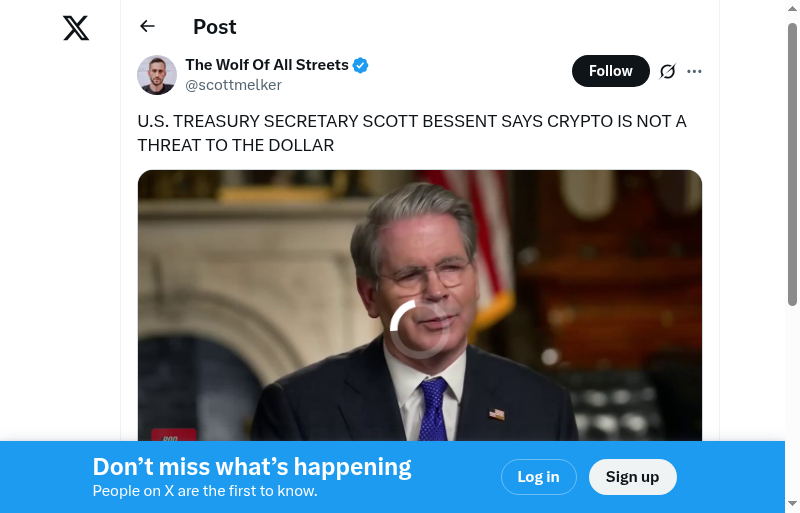The width and height of the screenshot is (800, 513).
Task: Click the blue verified badge
Action: 361,66
